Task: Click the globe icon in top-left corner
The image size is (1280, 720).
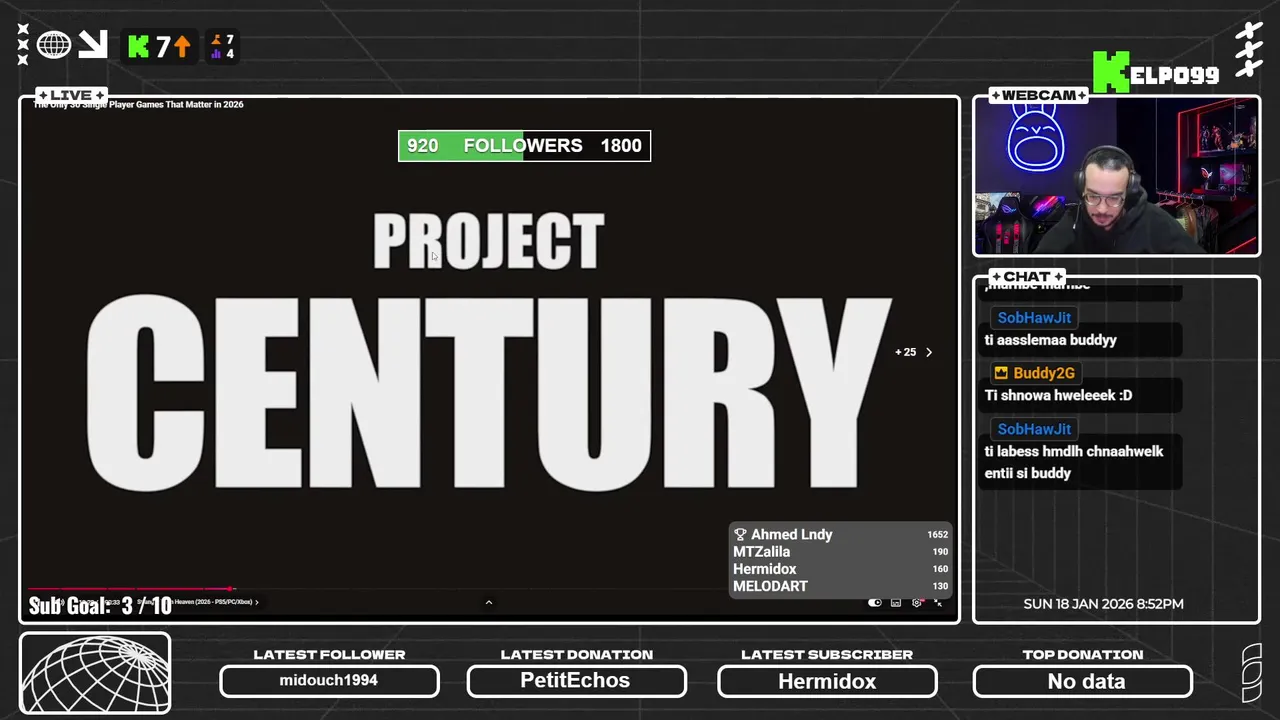Action: pos(54,45)
